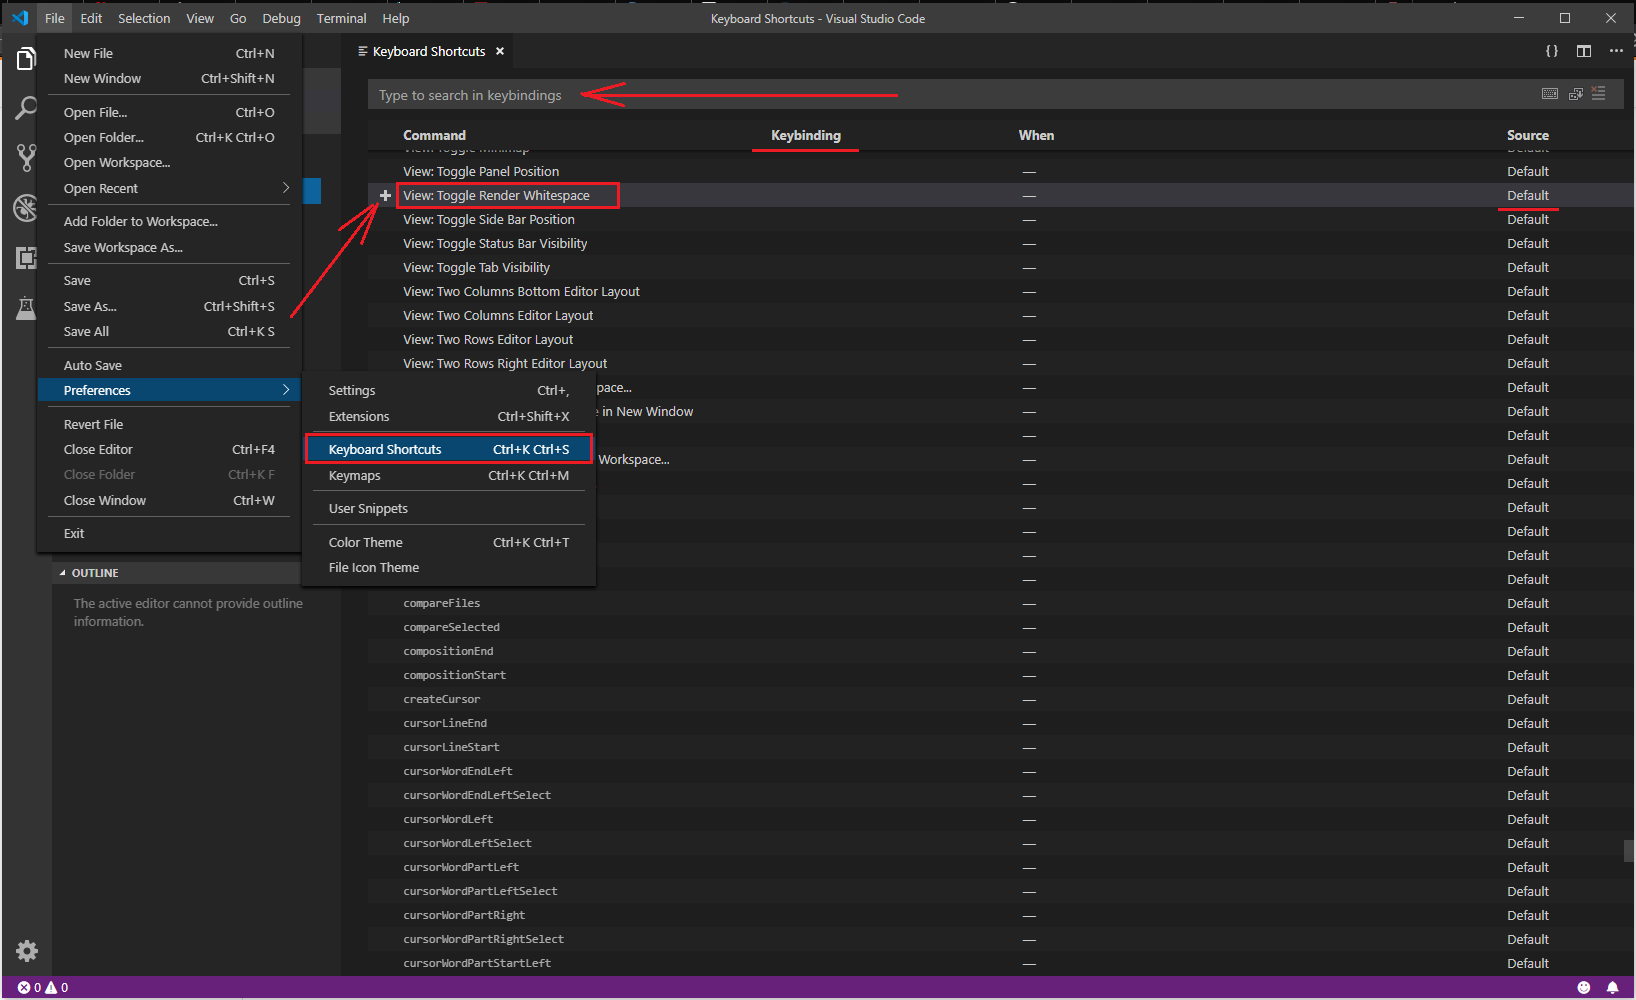Viewport: 1636px width, 1000px height.
Task: Select View: Toggle Status Bar Visibility row
Action: pos(996,244)
